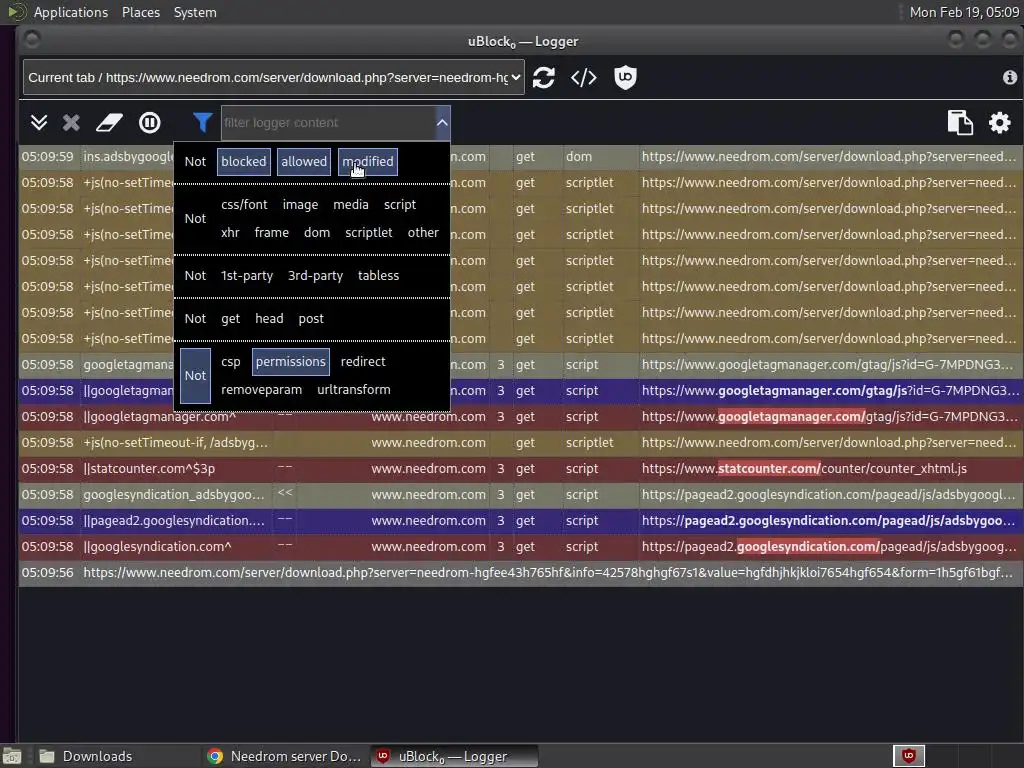Image resolution: width=1024 pixels, height=768 pixels.
Task: Pause the logger
Action: [150, 123]
